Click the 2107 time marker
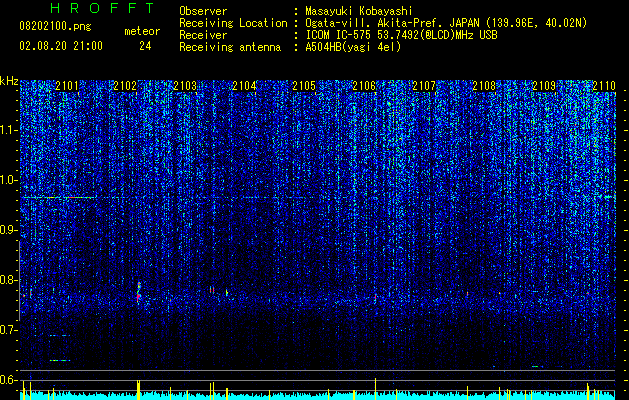Screen dimensions: 629x400 pos(424,86)
